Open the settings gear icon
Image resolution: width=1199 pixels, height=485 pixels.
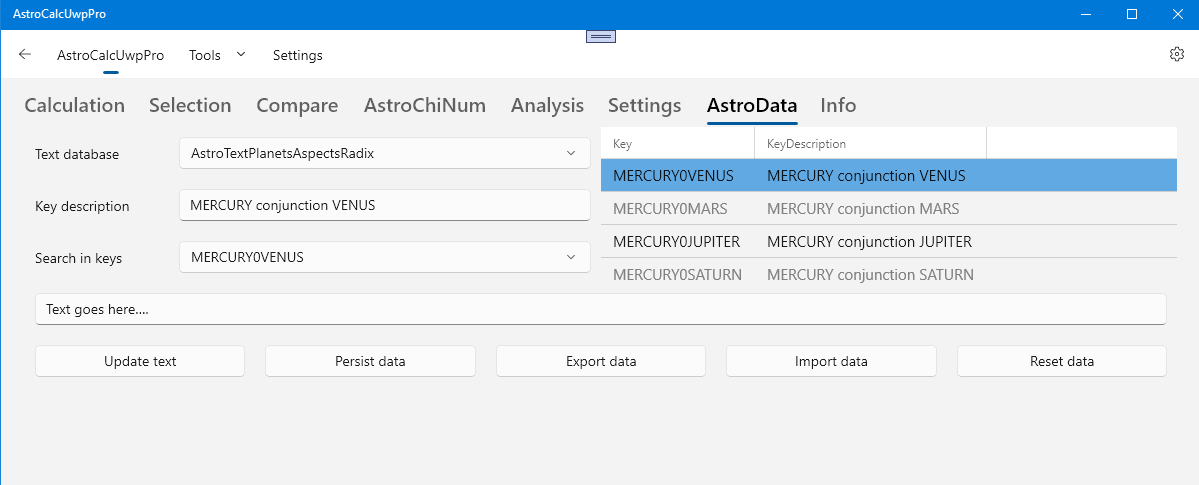tap(1177, 55)
